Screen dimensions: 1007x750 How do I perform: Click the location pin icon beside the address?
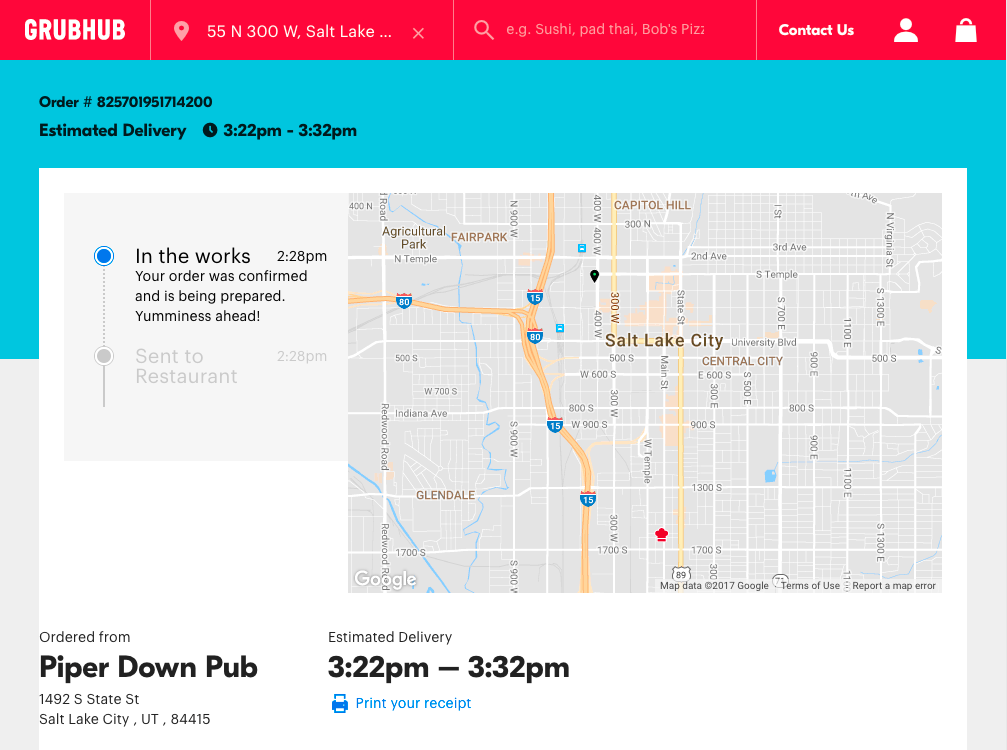coord(181,30)
